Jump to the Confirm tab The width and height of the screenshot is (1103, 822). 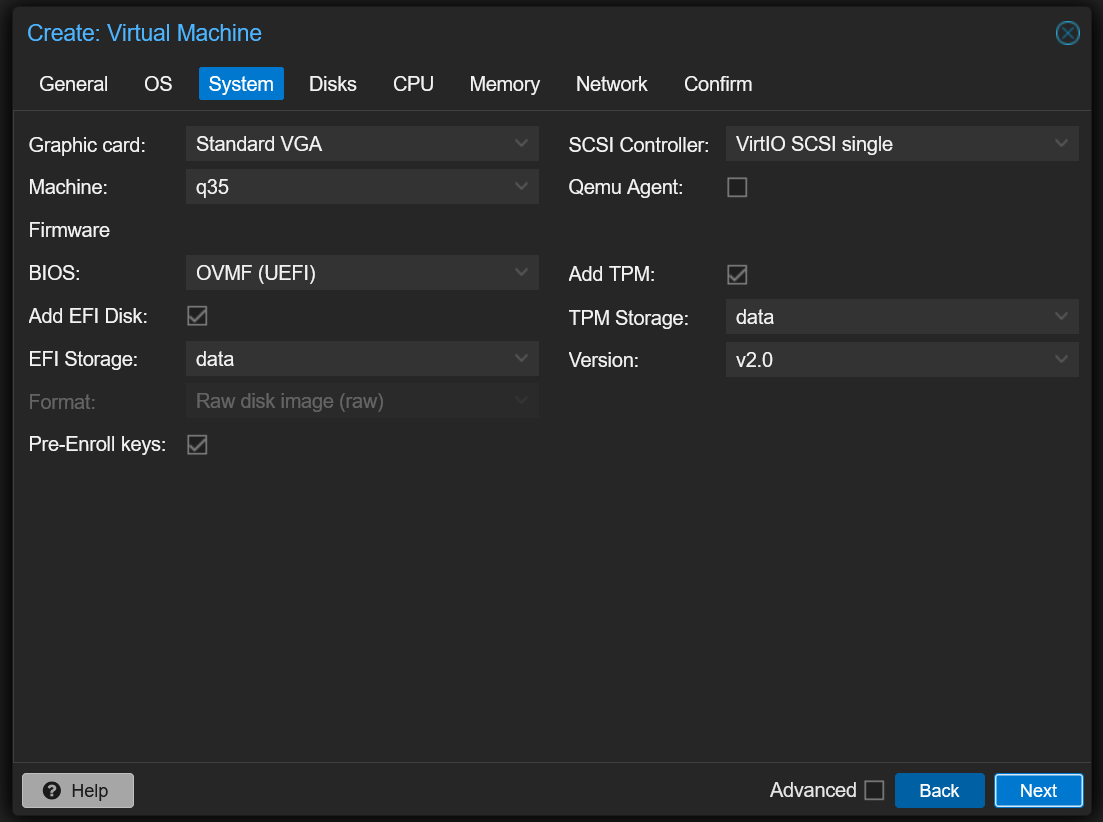718,84
